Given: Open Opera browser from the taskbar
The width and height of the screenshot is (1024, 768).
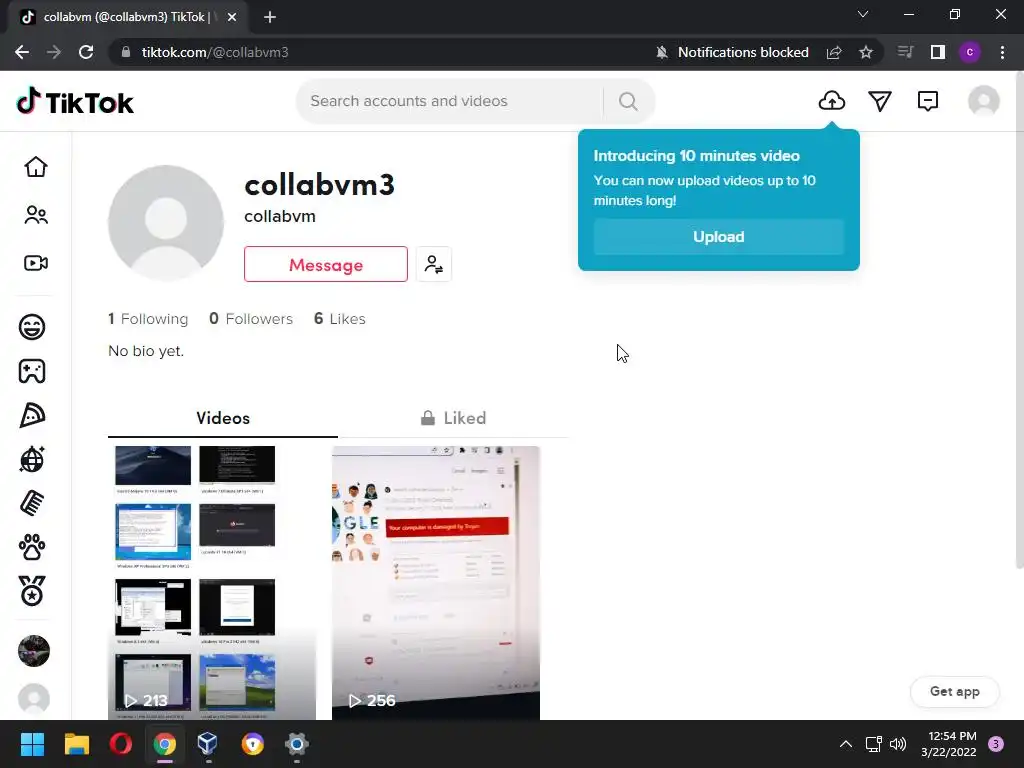Looking at the screenshot, I should coord(121,744).
